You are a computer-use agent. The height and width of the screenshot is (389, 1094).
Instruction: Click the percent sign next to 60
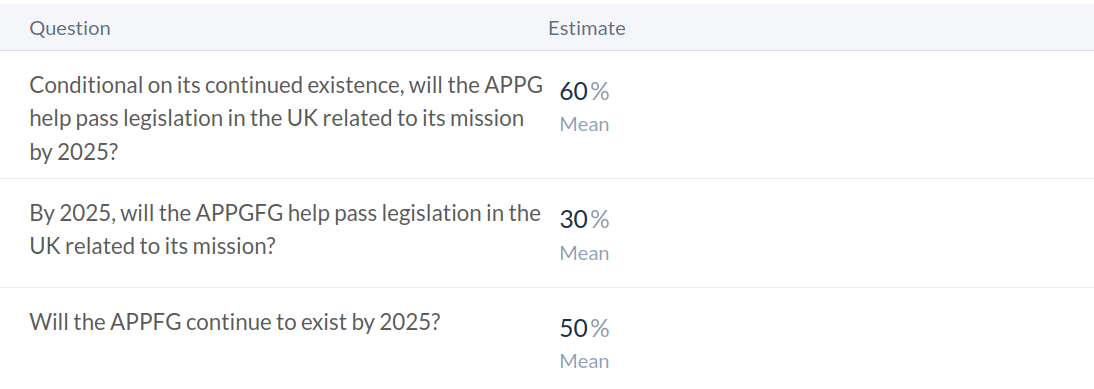click(600, 91)
